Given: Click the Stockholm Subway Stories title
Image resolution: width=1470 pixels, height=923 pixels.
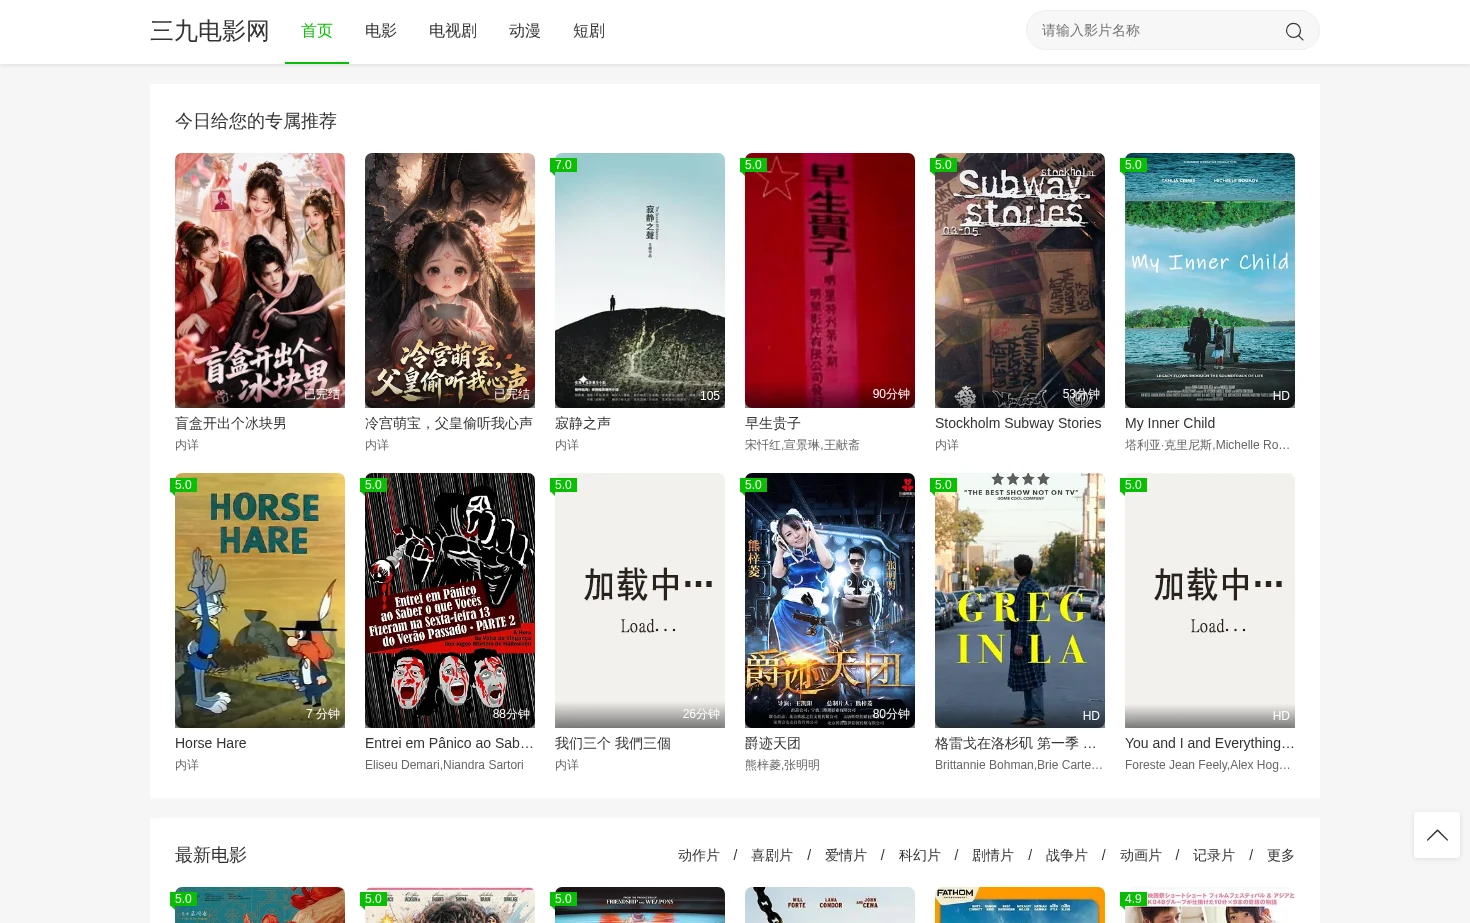Looking at the screenshot, I should [1018, 423].
